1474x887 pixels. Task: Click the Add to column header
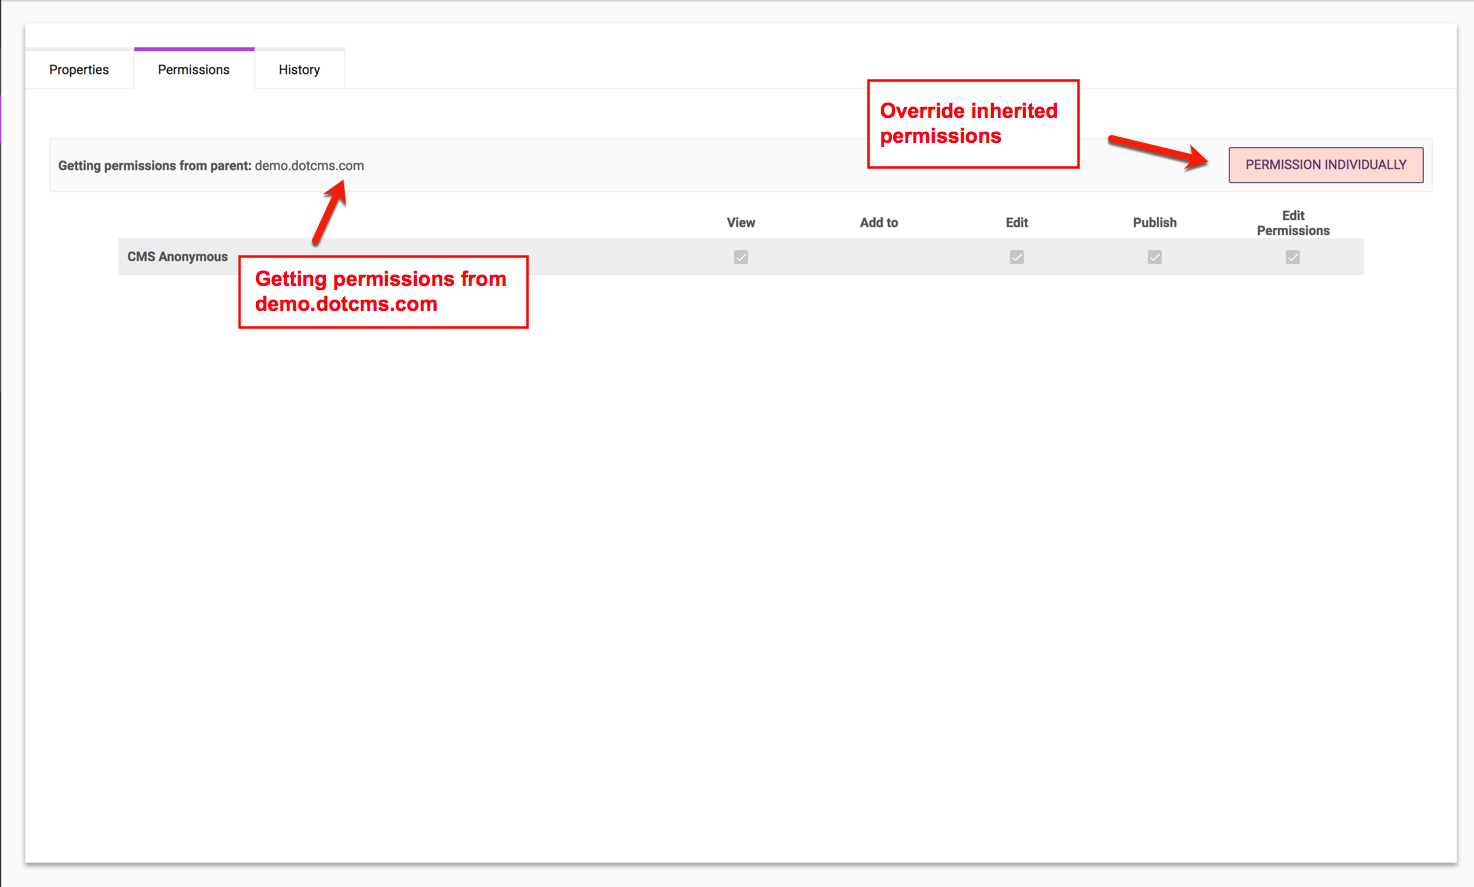[879, 223]
